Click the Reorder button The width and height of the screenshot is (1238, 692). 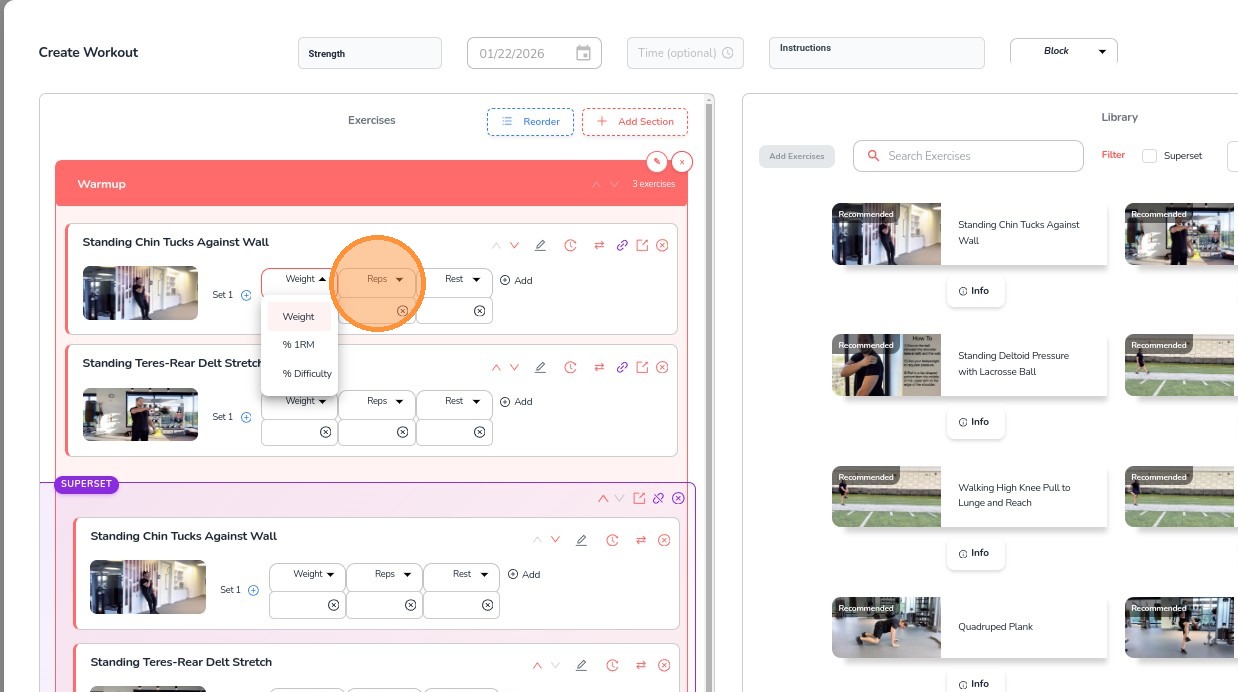click(531, 122)
